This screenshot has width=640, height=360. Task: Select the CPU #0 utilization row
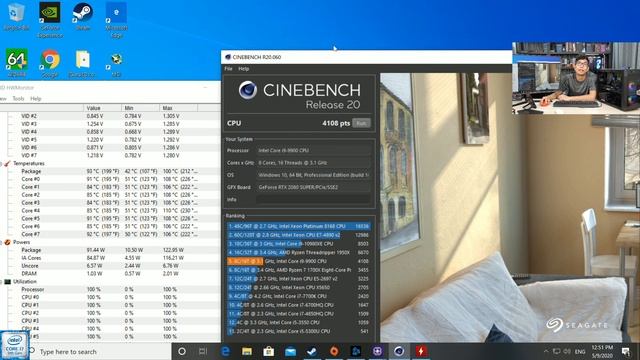click(110, 297)
